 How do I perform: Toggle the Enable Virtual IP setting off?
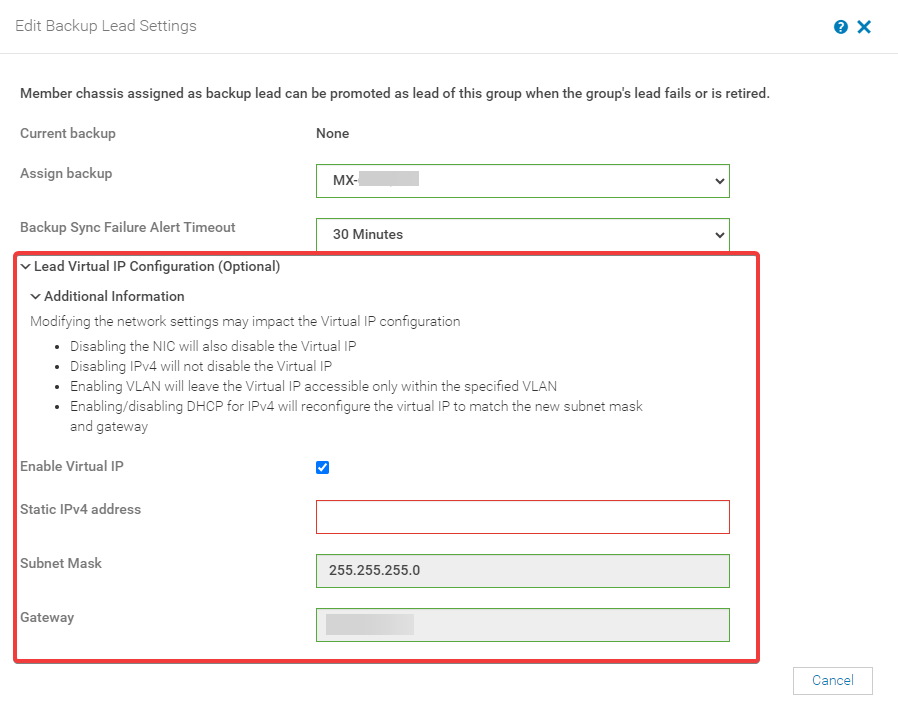pyautogui.click(x=322, y=467)
